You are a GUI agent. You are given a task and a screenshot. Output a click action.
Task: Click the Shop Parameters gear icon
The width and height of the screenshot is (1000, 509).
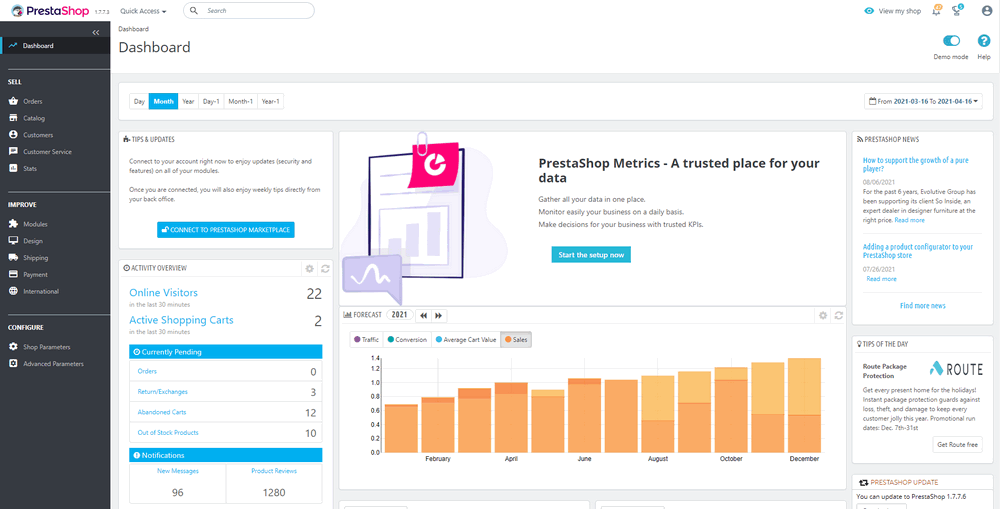click(13, 346)
